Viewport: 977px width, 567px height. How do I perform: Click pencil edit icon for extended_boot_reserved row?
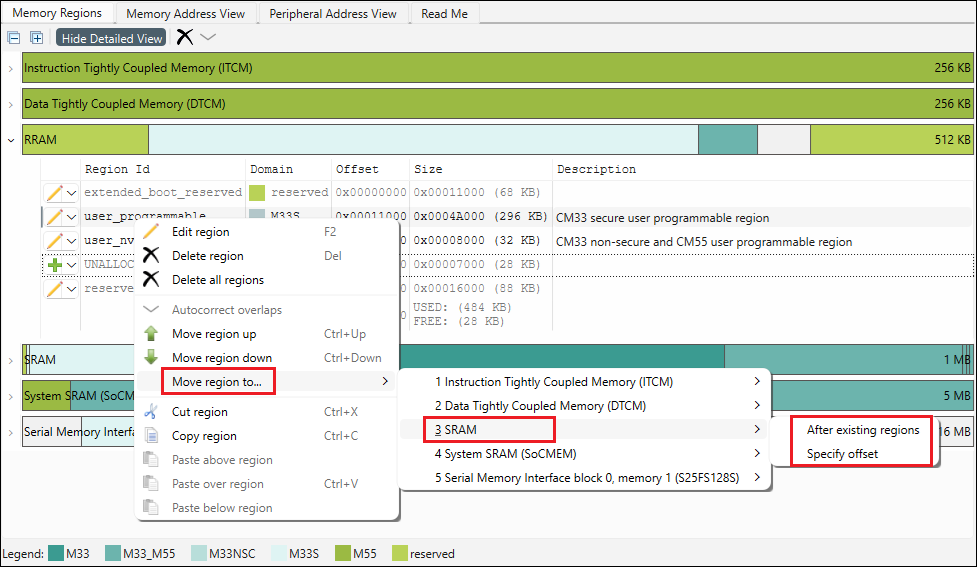click(55, 192)
